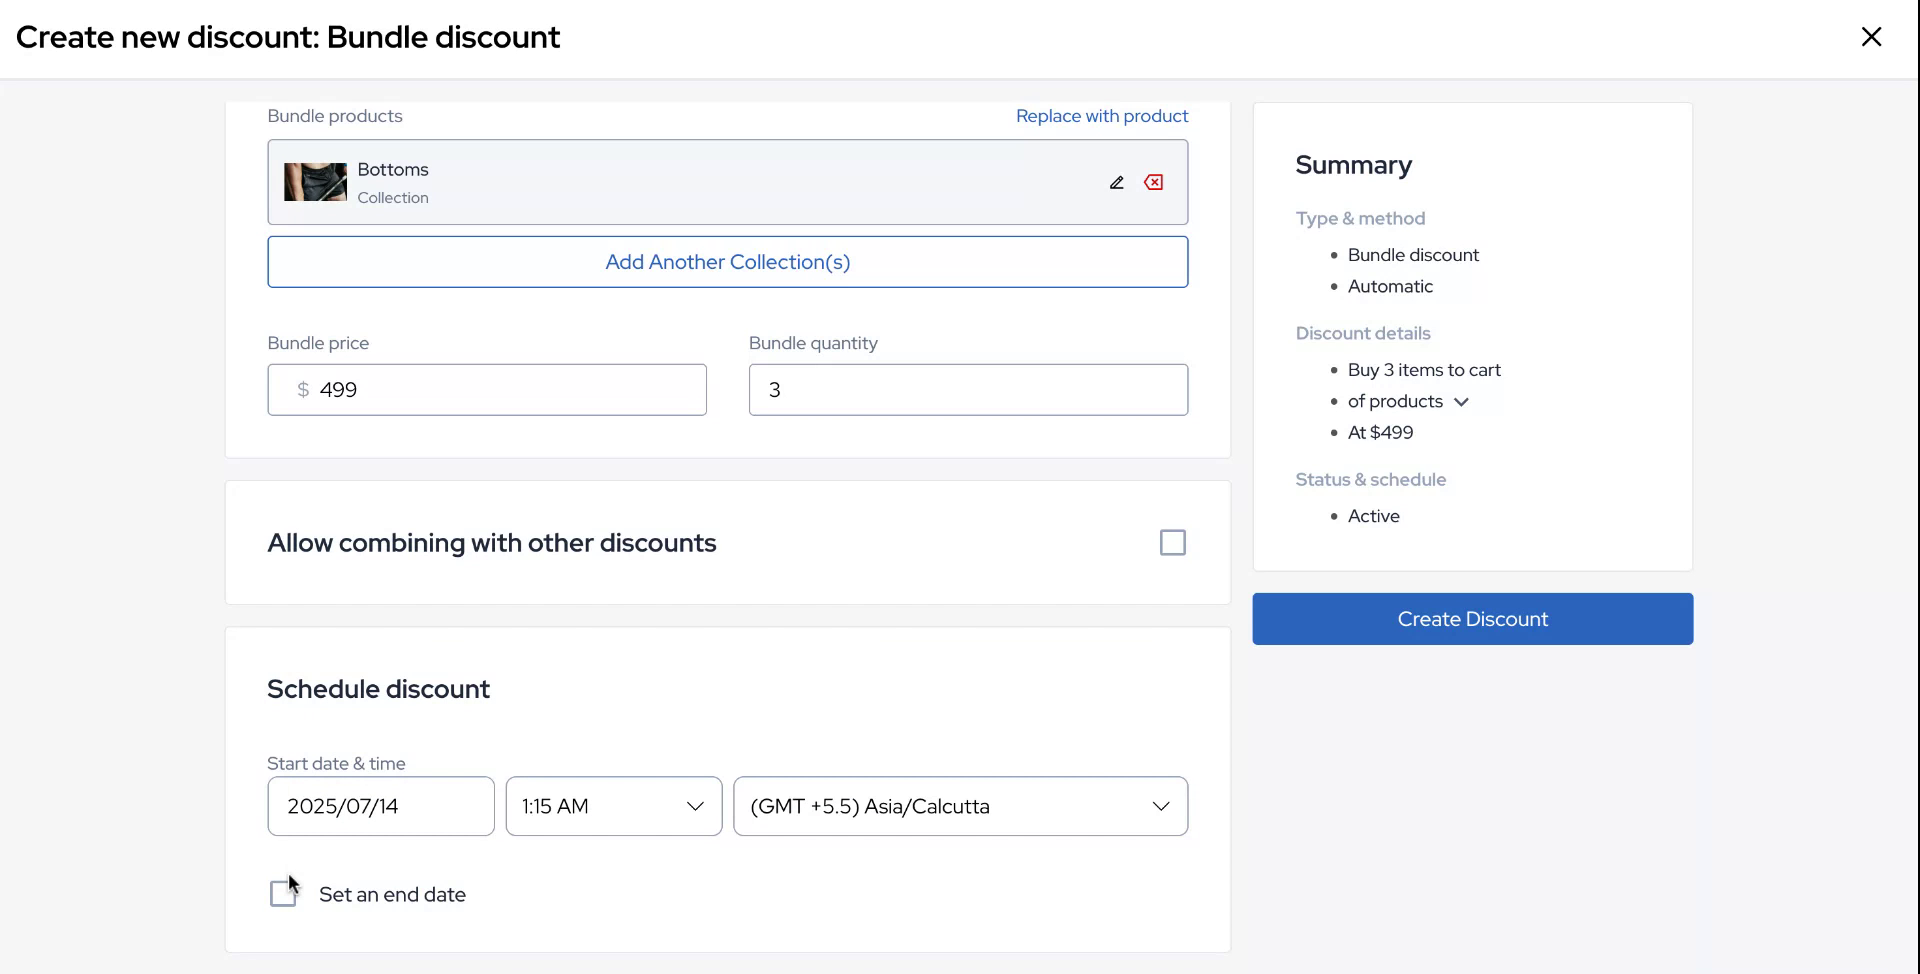Close the Create new discount dialog
Viewport: 1920px width, 974px height.
1871,37
